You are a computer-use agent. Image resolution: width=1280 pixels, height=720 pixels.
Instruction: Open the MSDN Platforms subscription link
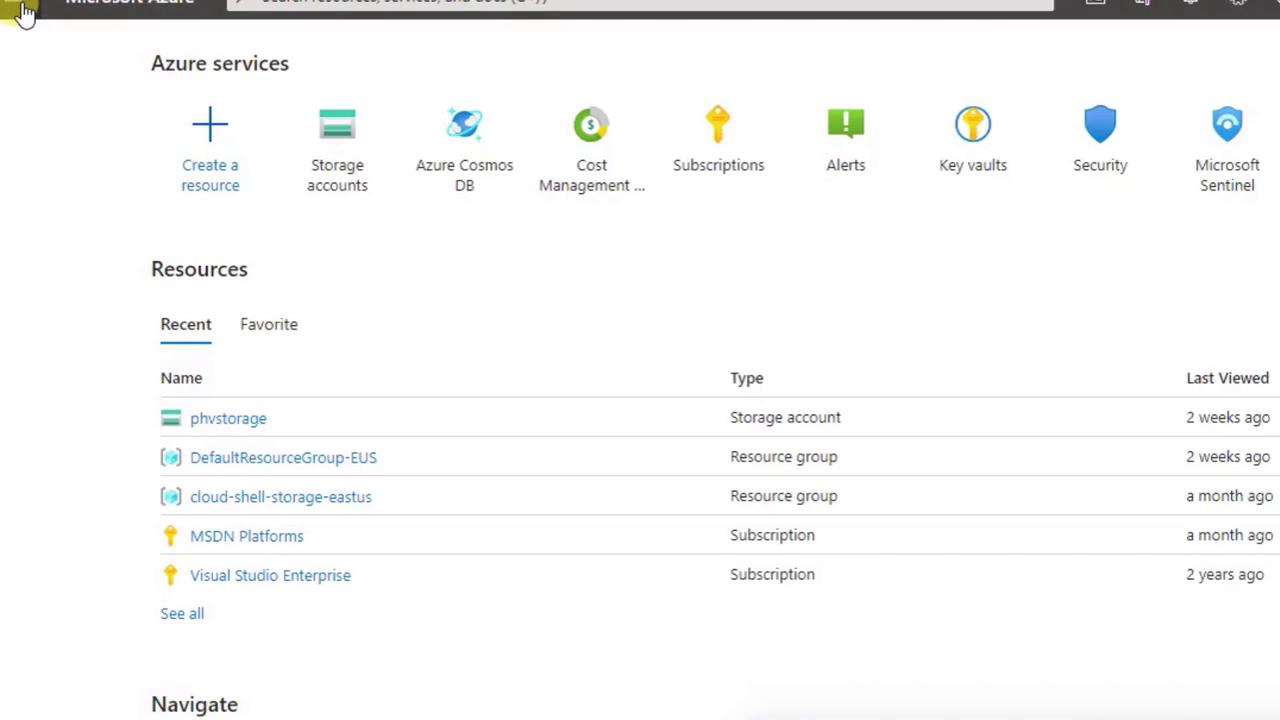(x=247, y=536)
